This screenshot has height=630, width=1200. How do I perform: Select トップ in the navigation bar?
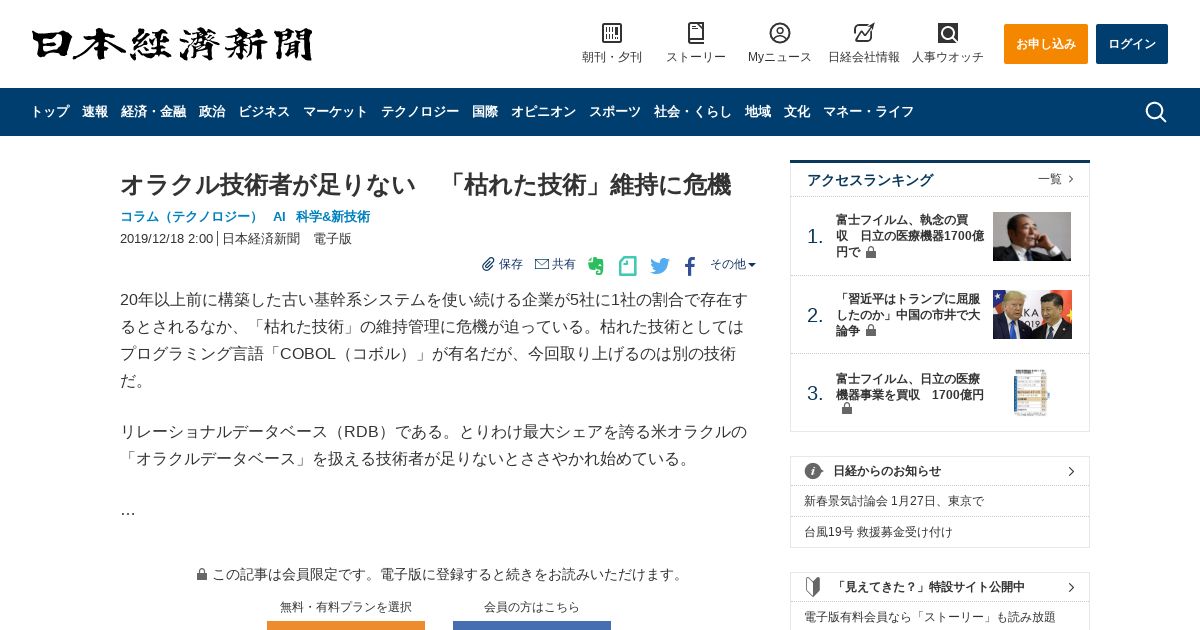click(50, 112)
